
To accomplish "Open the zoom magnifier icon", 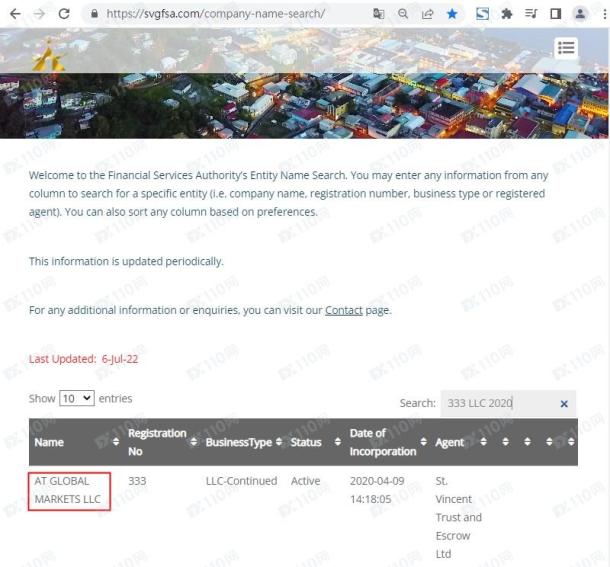I will (403, 14).
